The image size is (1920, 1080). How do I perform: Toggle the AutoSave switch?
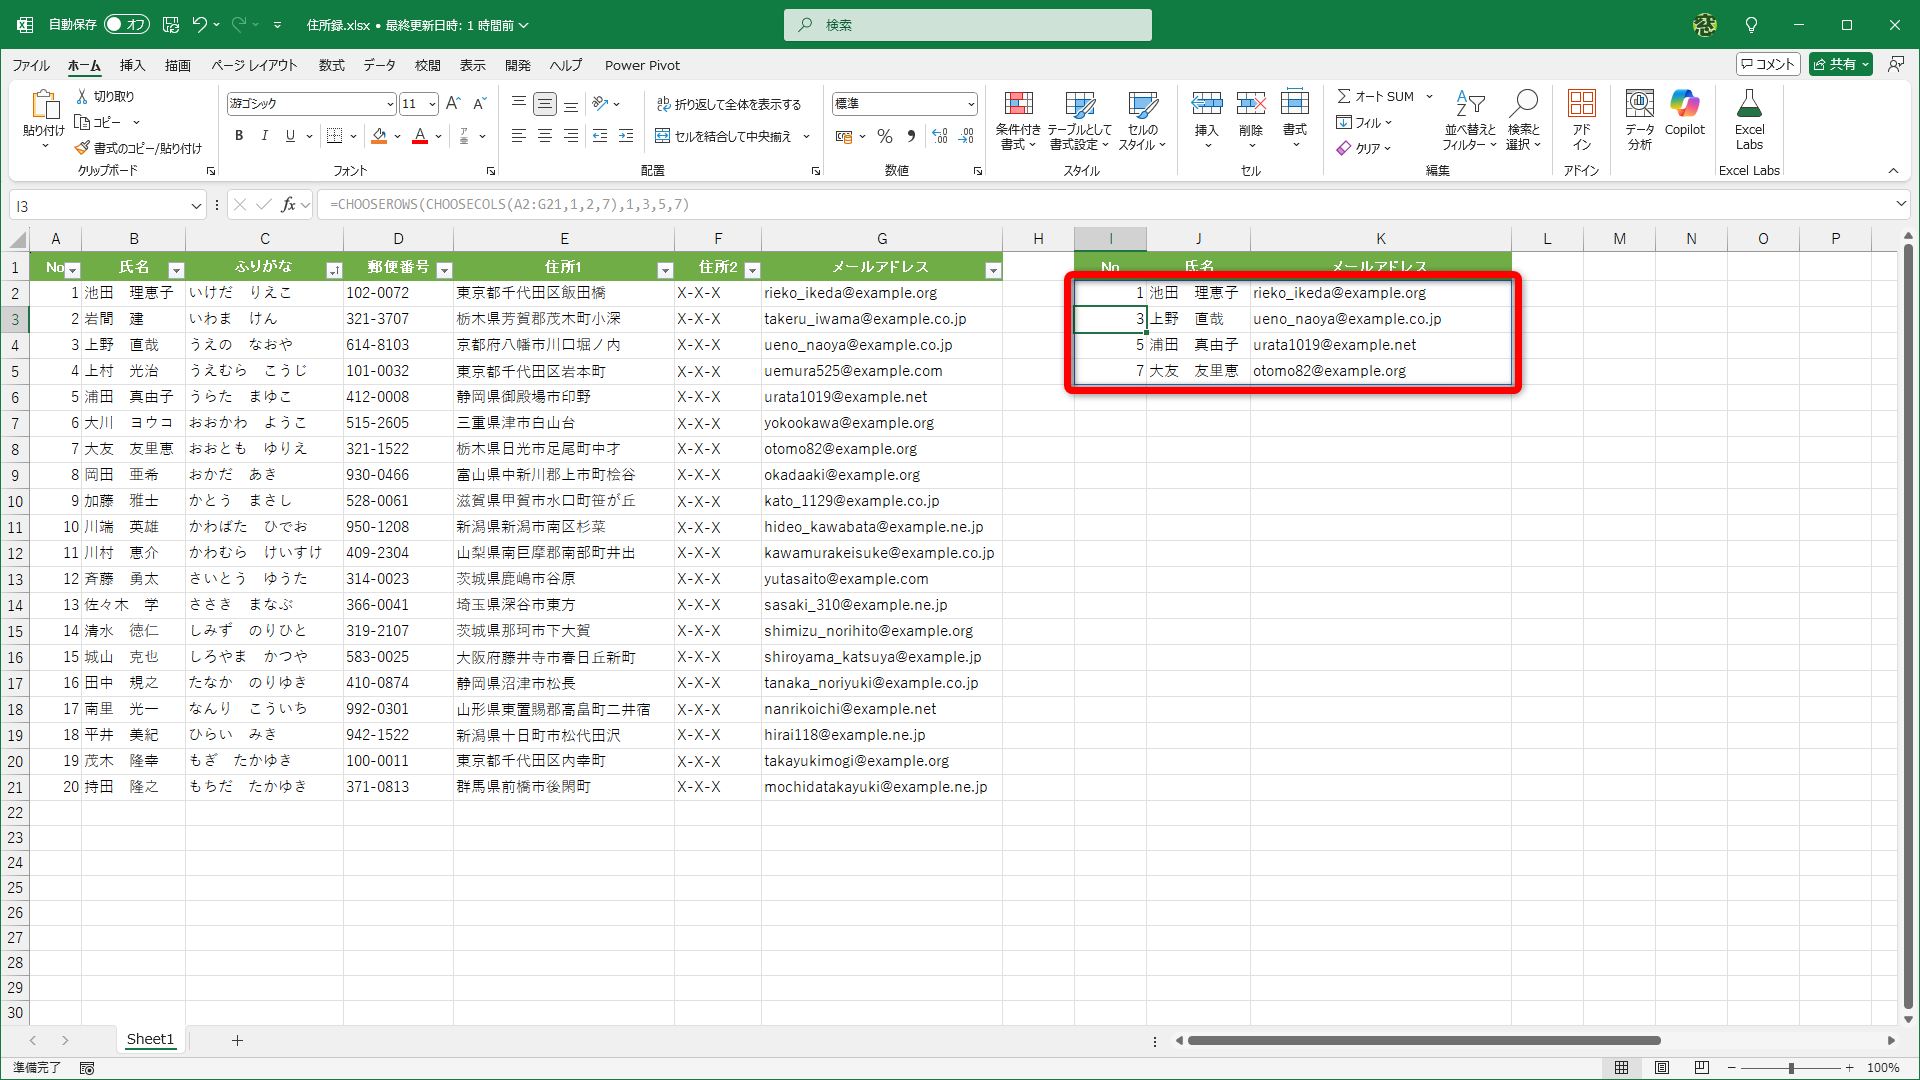pyautogui.click(x=126, y=24)
